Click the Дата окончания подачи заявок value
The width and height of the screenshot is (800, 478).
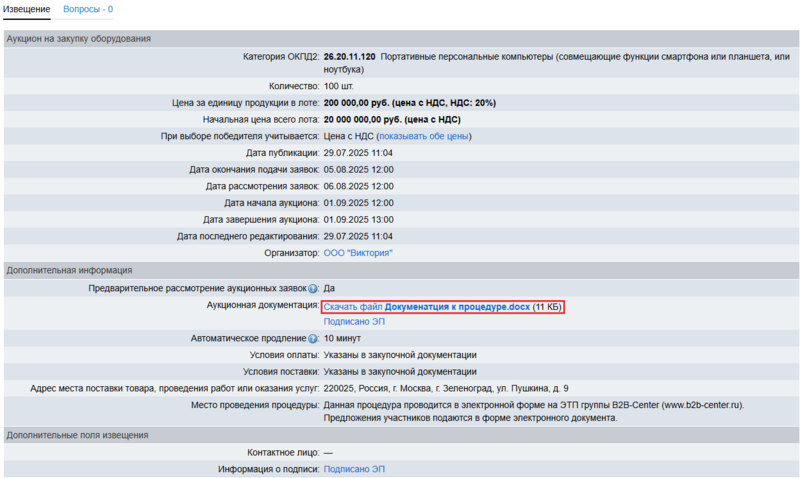point(358,169)
